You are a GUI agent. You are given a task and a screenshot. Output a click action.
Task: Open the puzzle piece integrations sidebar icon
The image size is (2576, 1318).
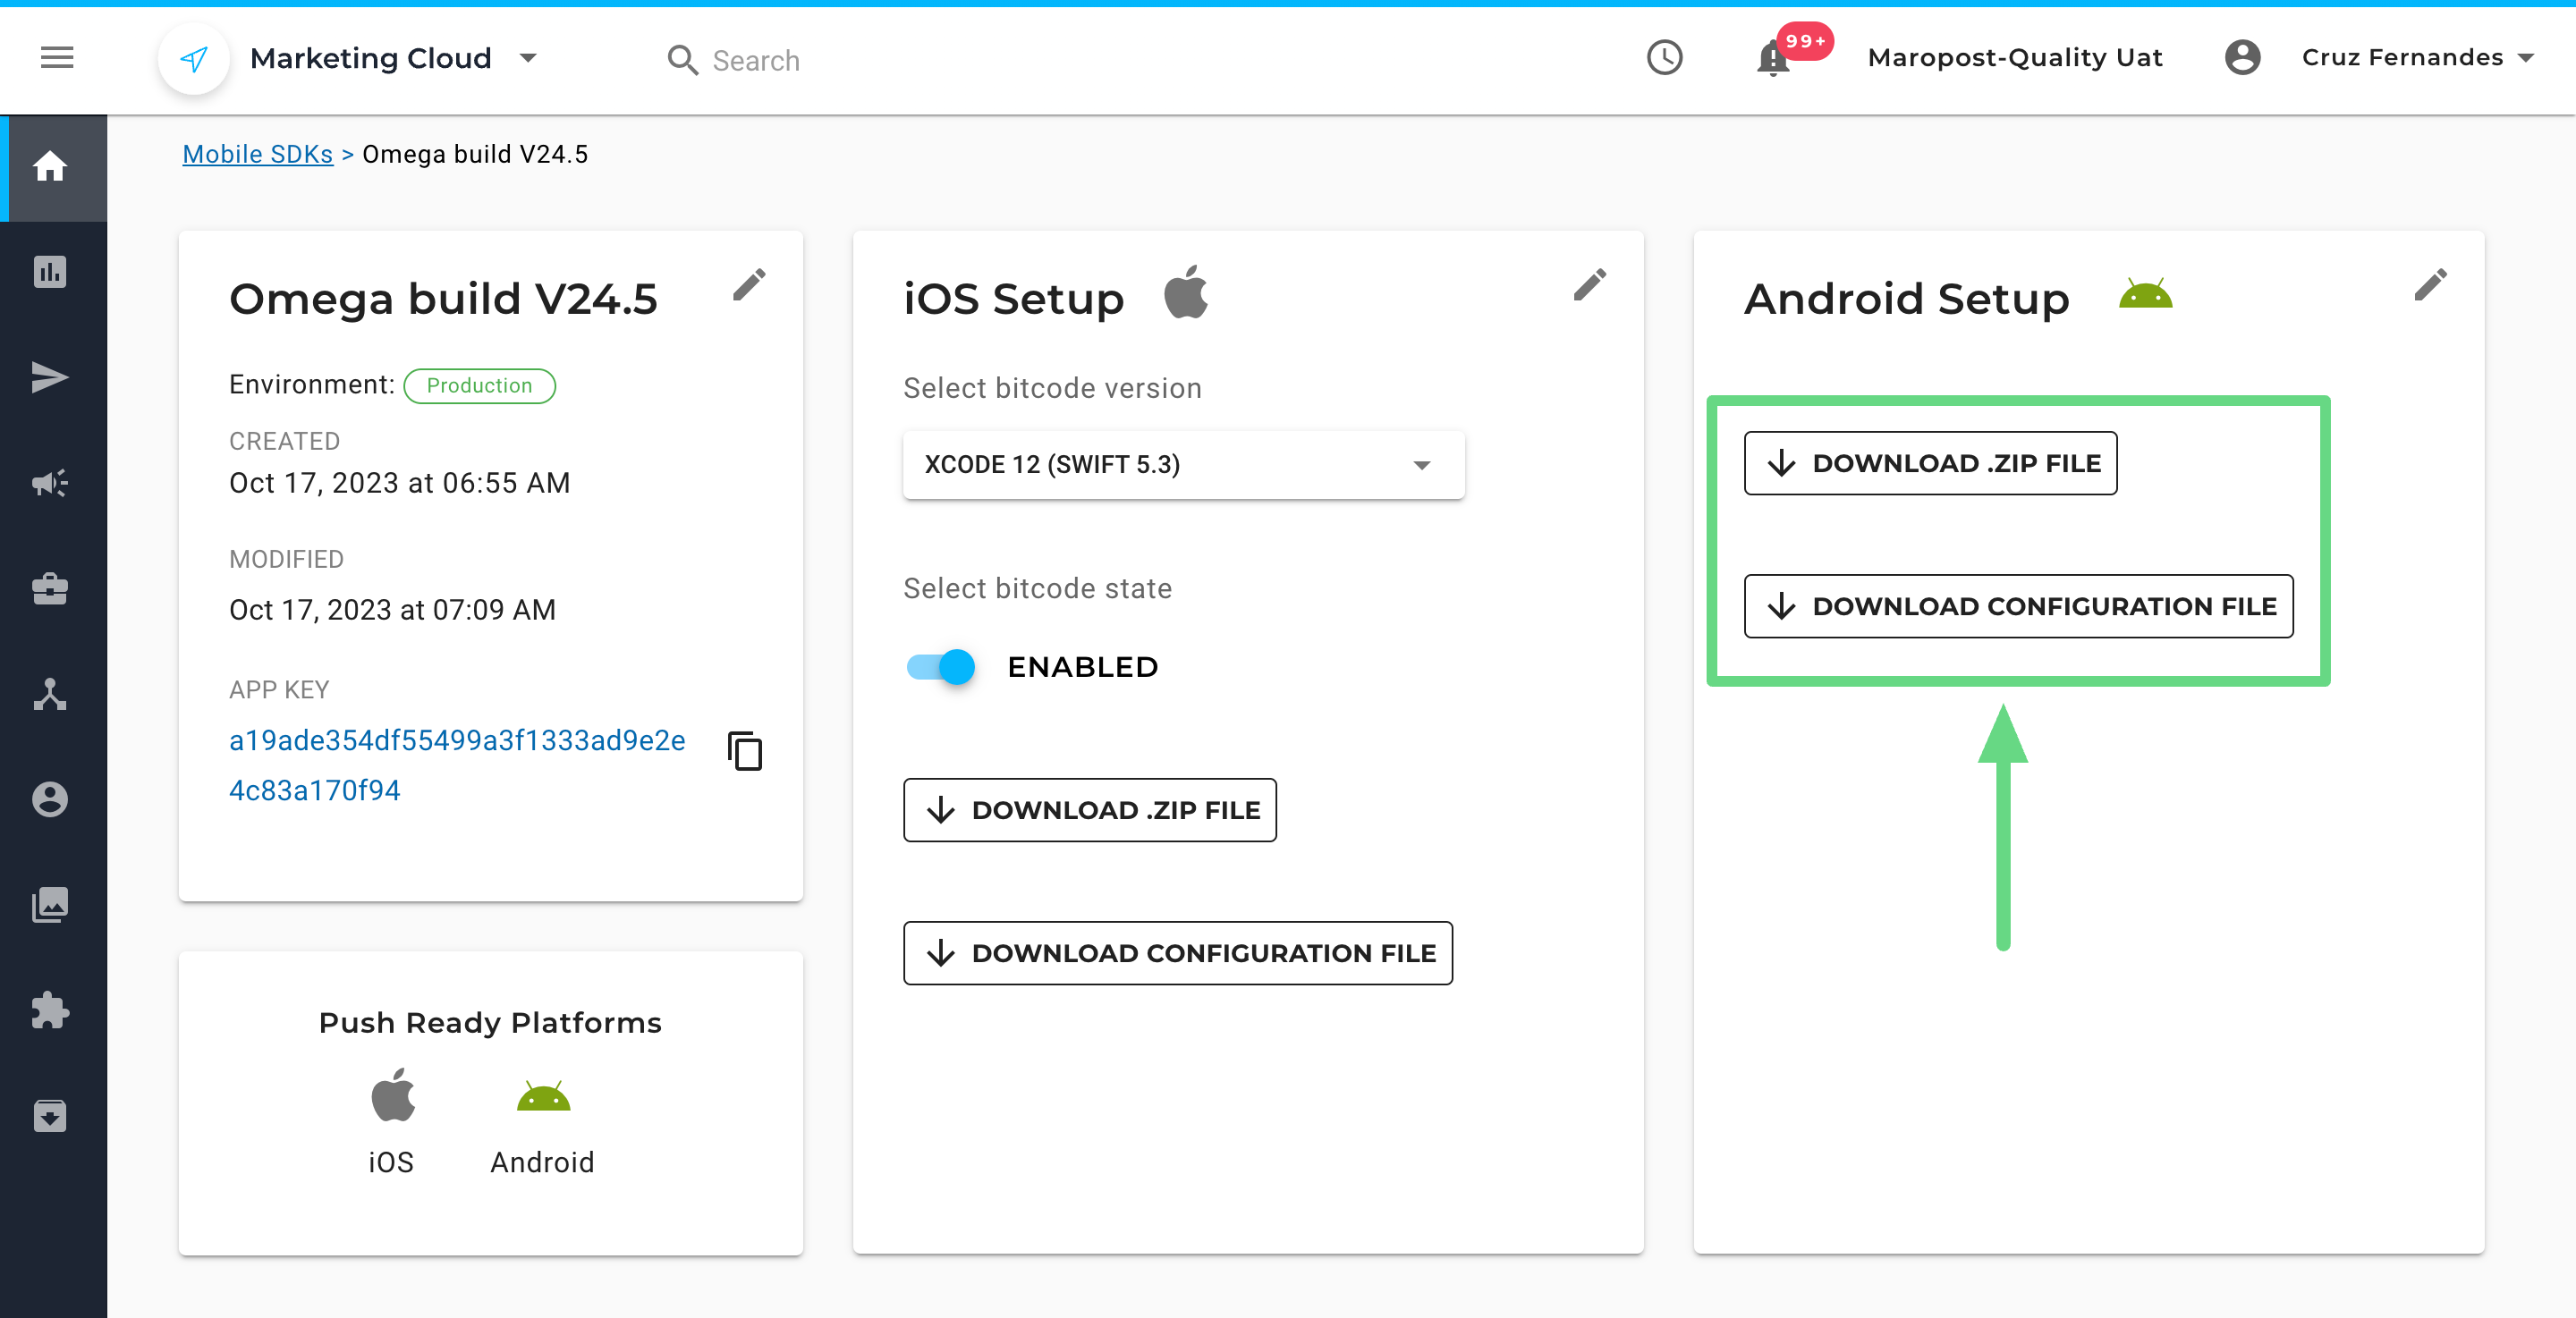(x=50, y=1010)
